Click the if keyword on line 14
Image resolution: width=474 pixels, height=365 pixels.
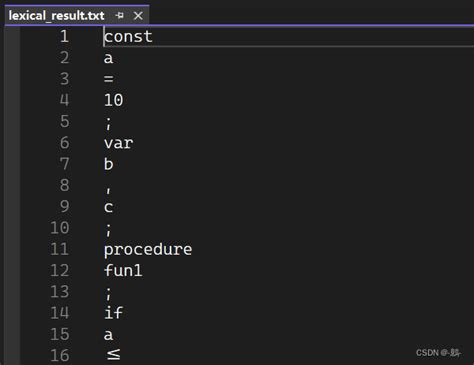(x=114, y=313)
